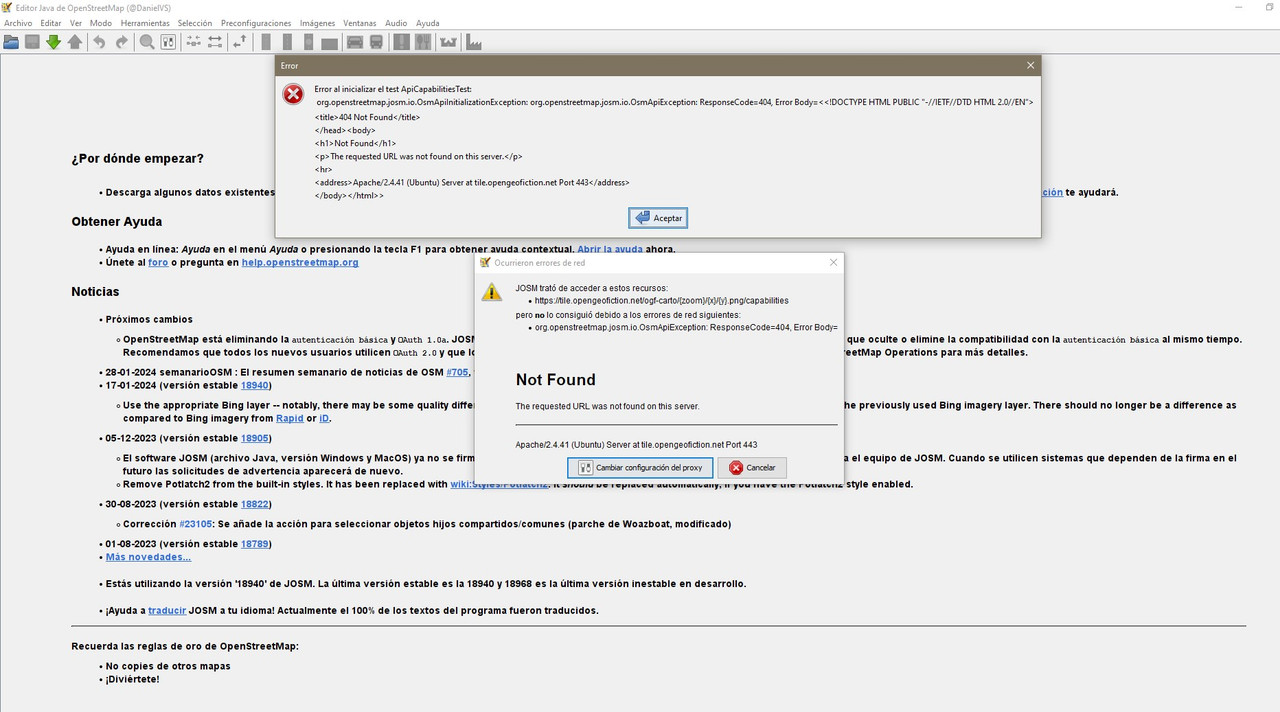Click '<title>404 Not Found</title>' error line
This screenshot has width=1280, height=712.
(367, 117)
